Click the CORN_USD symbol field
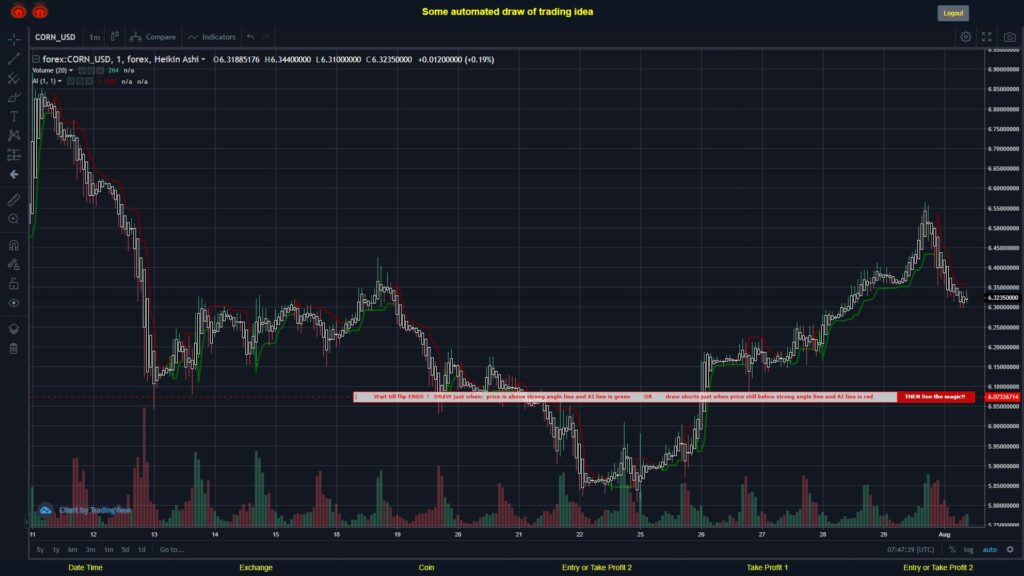 [x=55, y=37]
